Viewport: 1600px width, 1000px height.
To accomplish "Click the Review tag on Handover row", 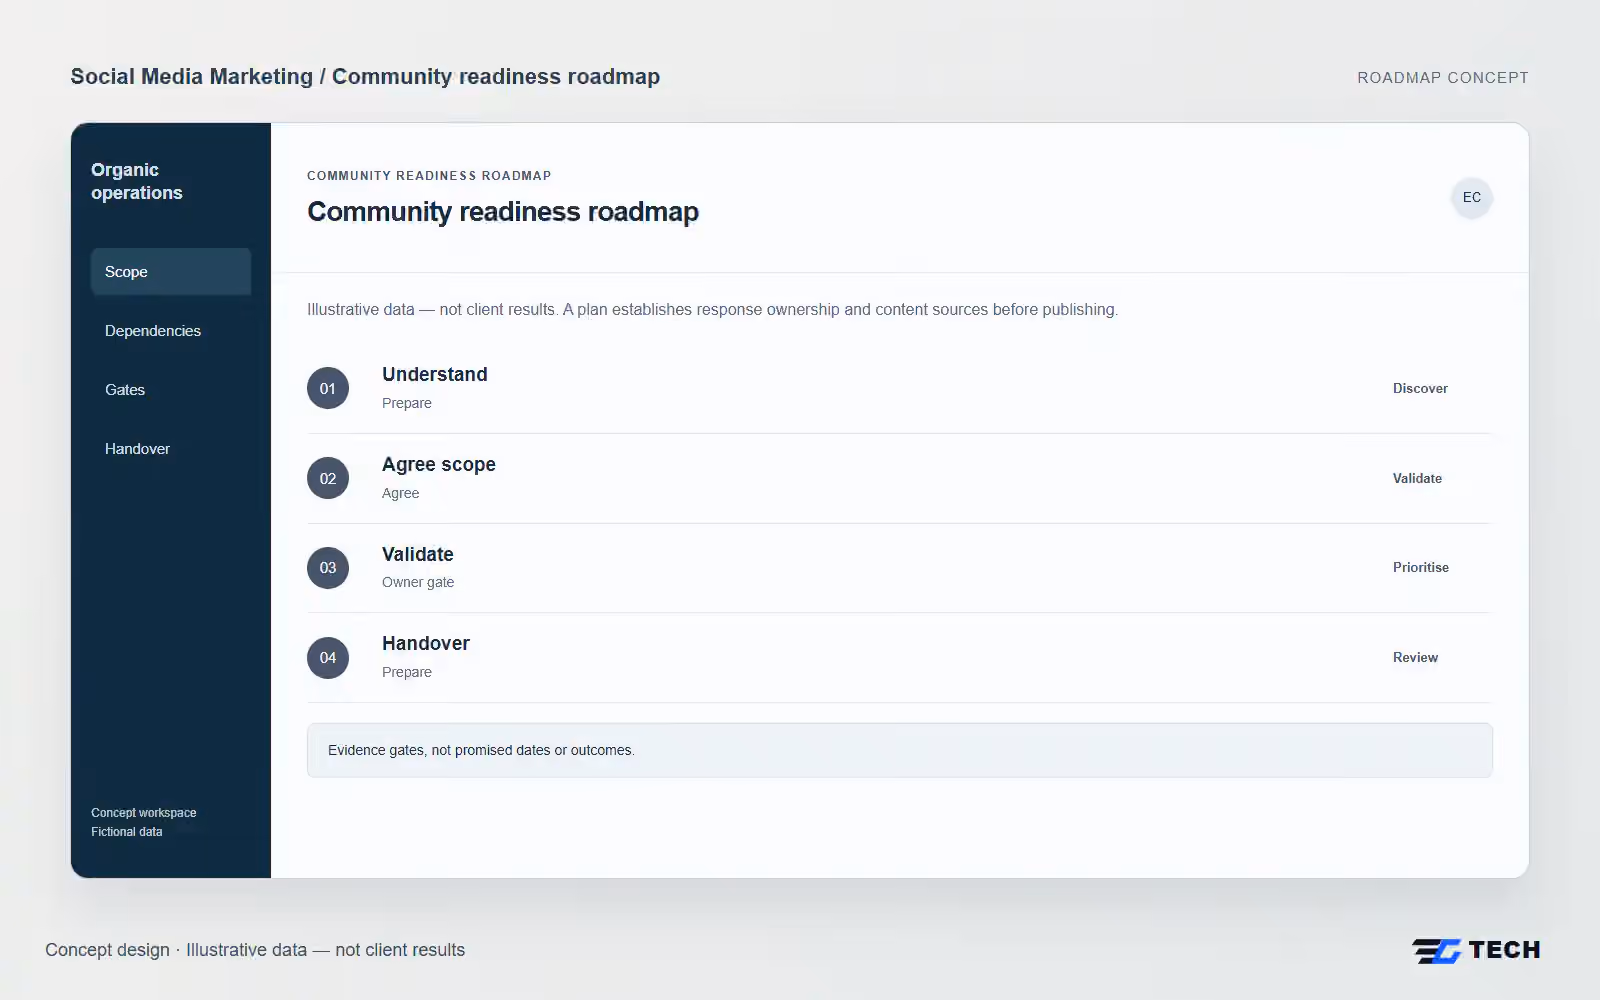I will point(1415,657).
